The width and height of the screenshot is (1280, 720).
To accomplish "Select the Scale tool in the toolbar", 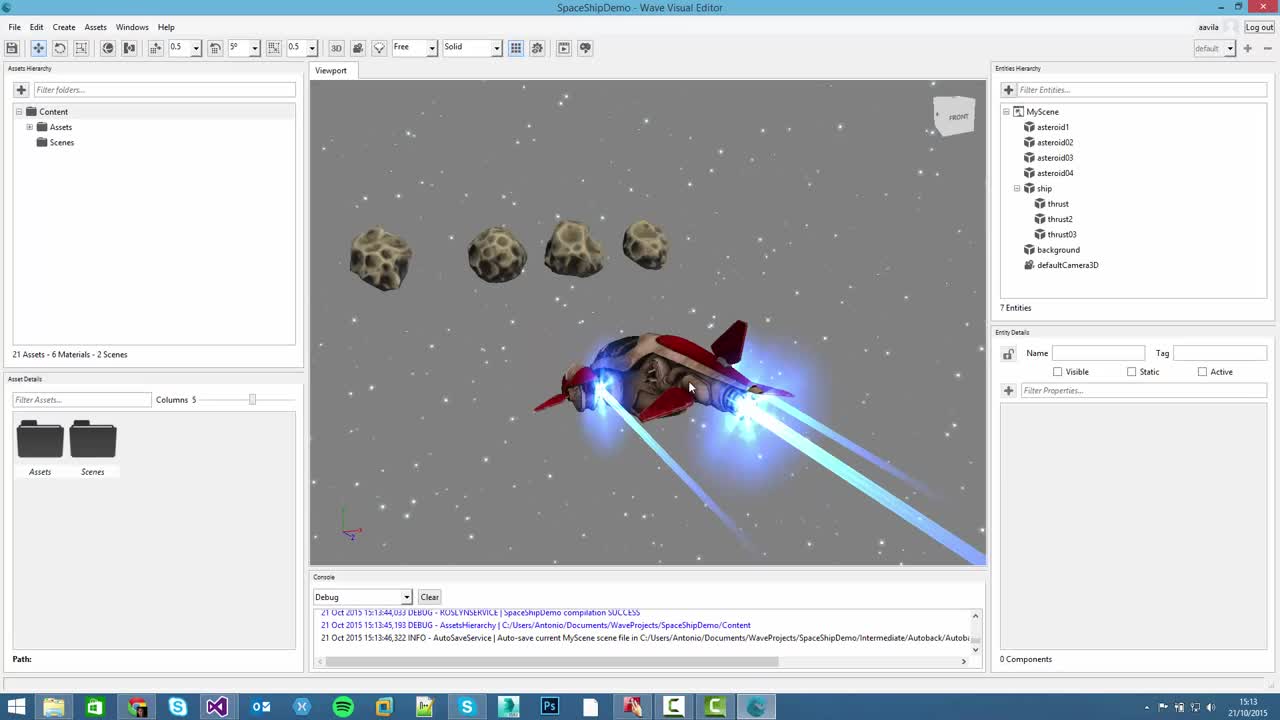I will [81, 47].
